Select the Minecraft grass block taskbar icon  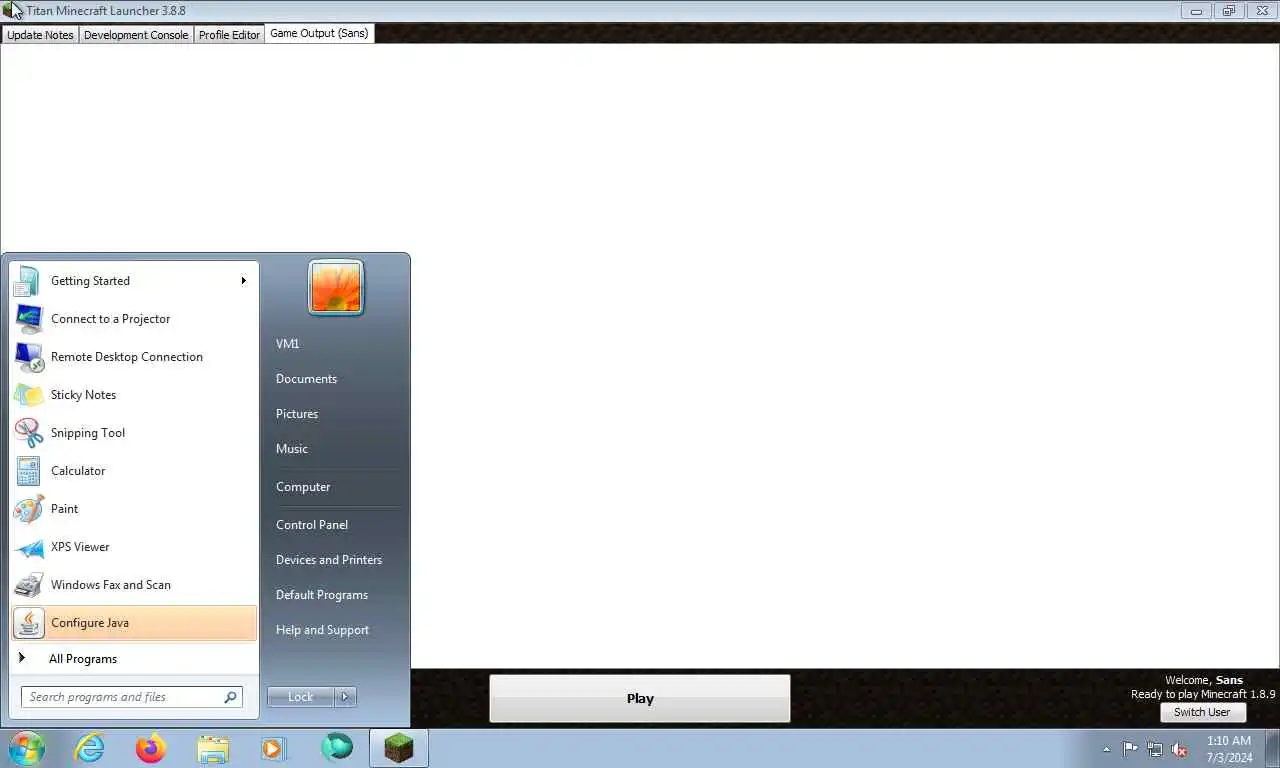point(399,748)
